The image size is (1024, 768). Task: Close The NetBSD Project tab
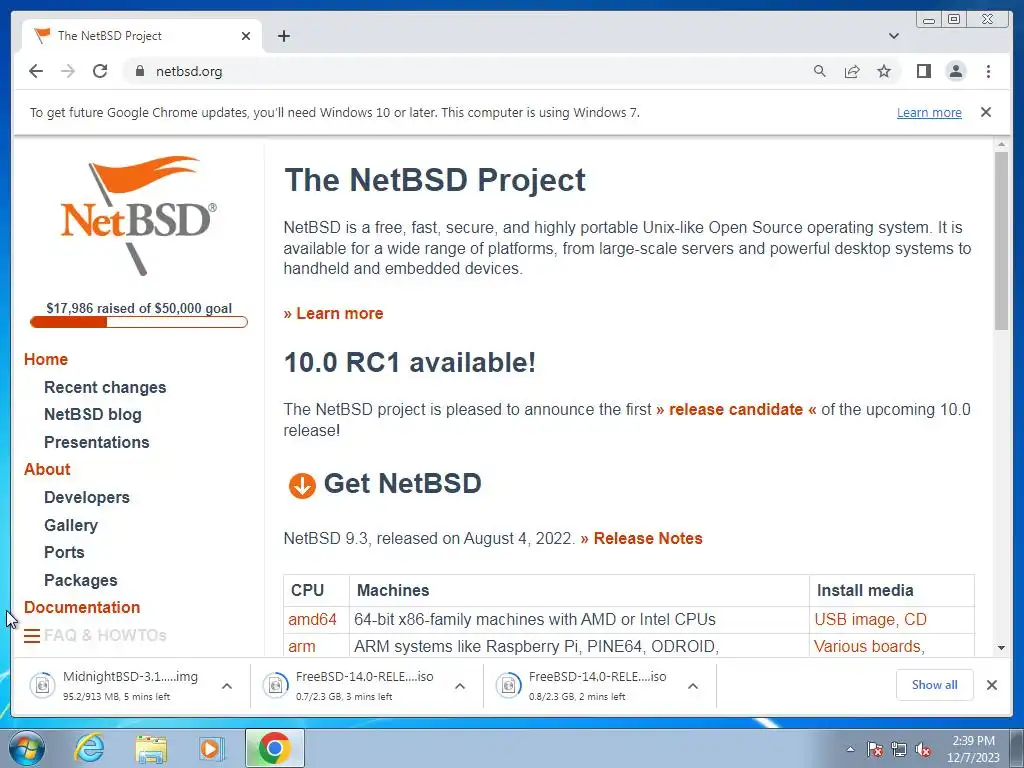click(246, 36)
